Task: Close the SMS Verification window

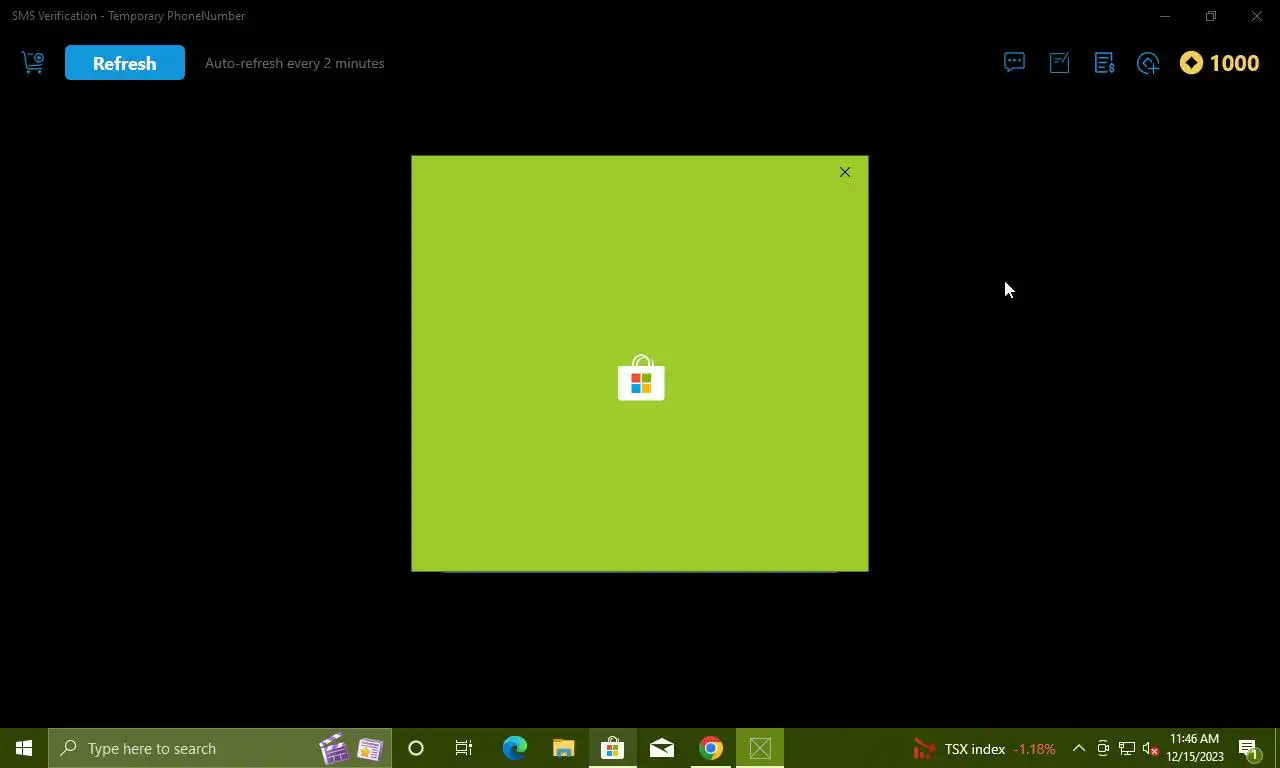Action: pos(1257,16)
